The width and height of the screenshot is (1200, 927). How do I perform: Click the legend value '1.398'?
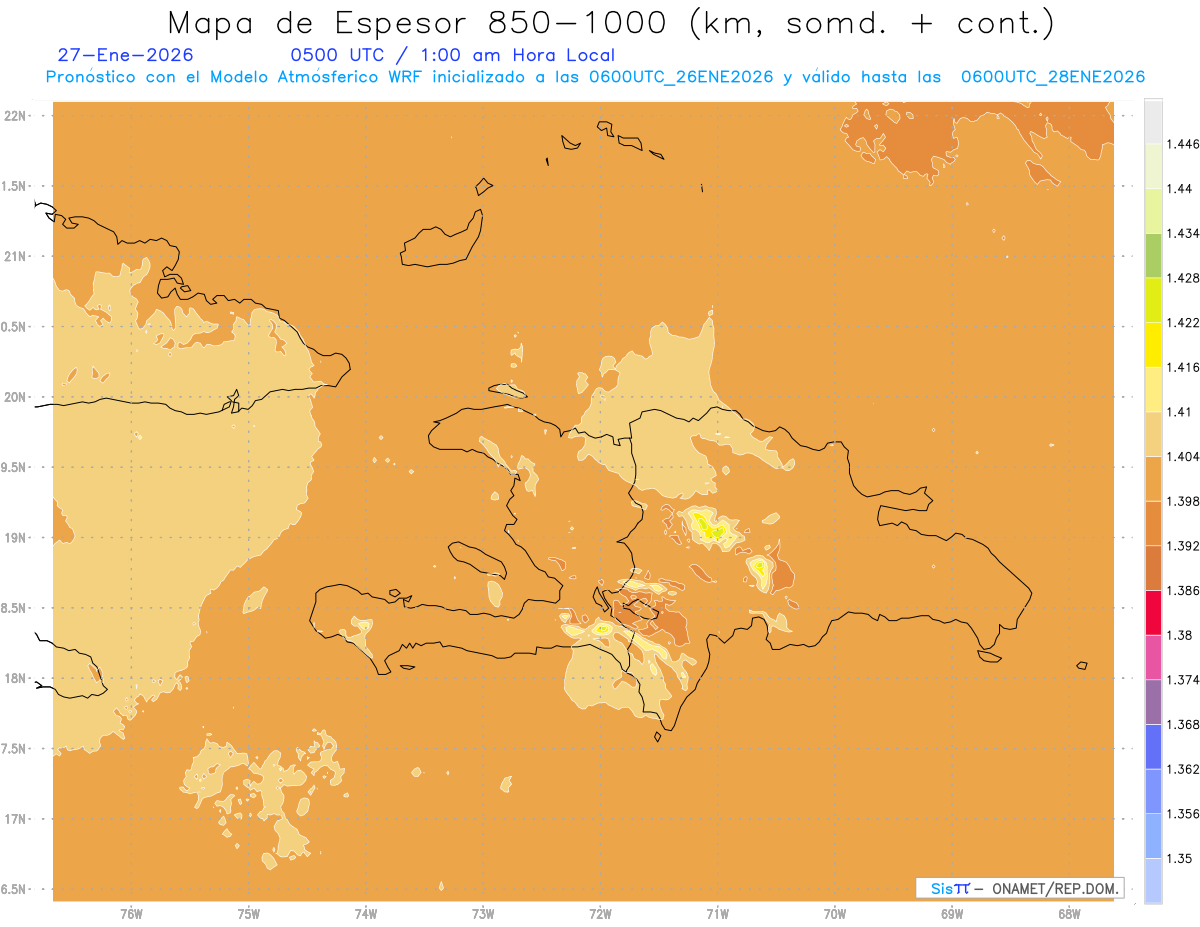1183,501
